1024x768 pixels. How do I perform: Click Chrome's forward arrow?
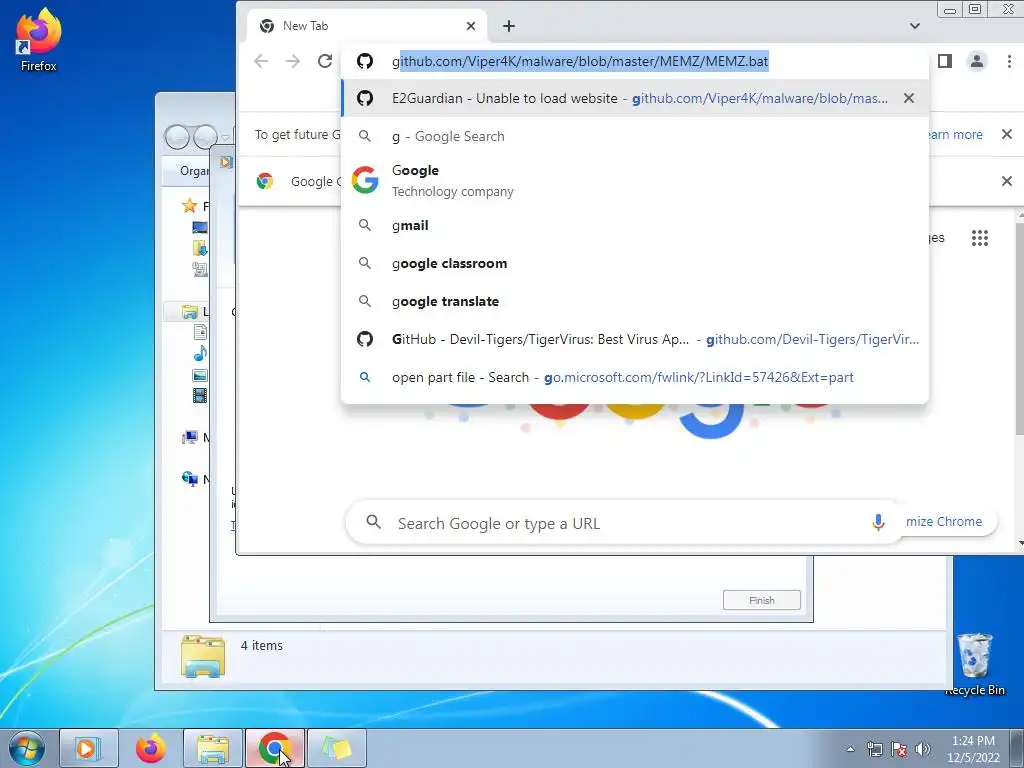point(293,61)
